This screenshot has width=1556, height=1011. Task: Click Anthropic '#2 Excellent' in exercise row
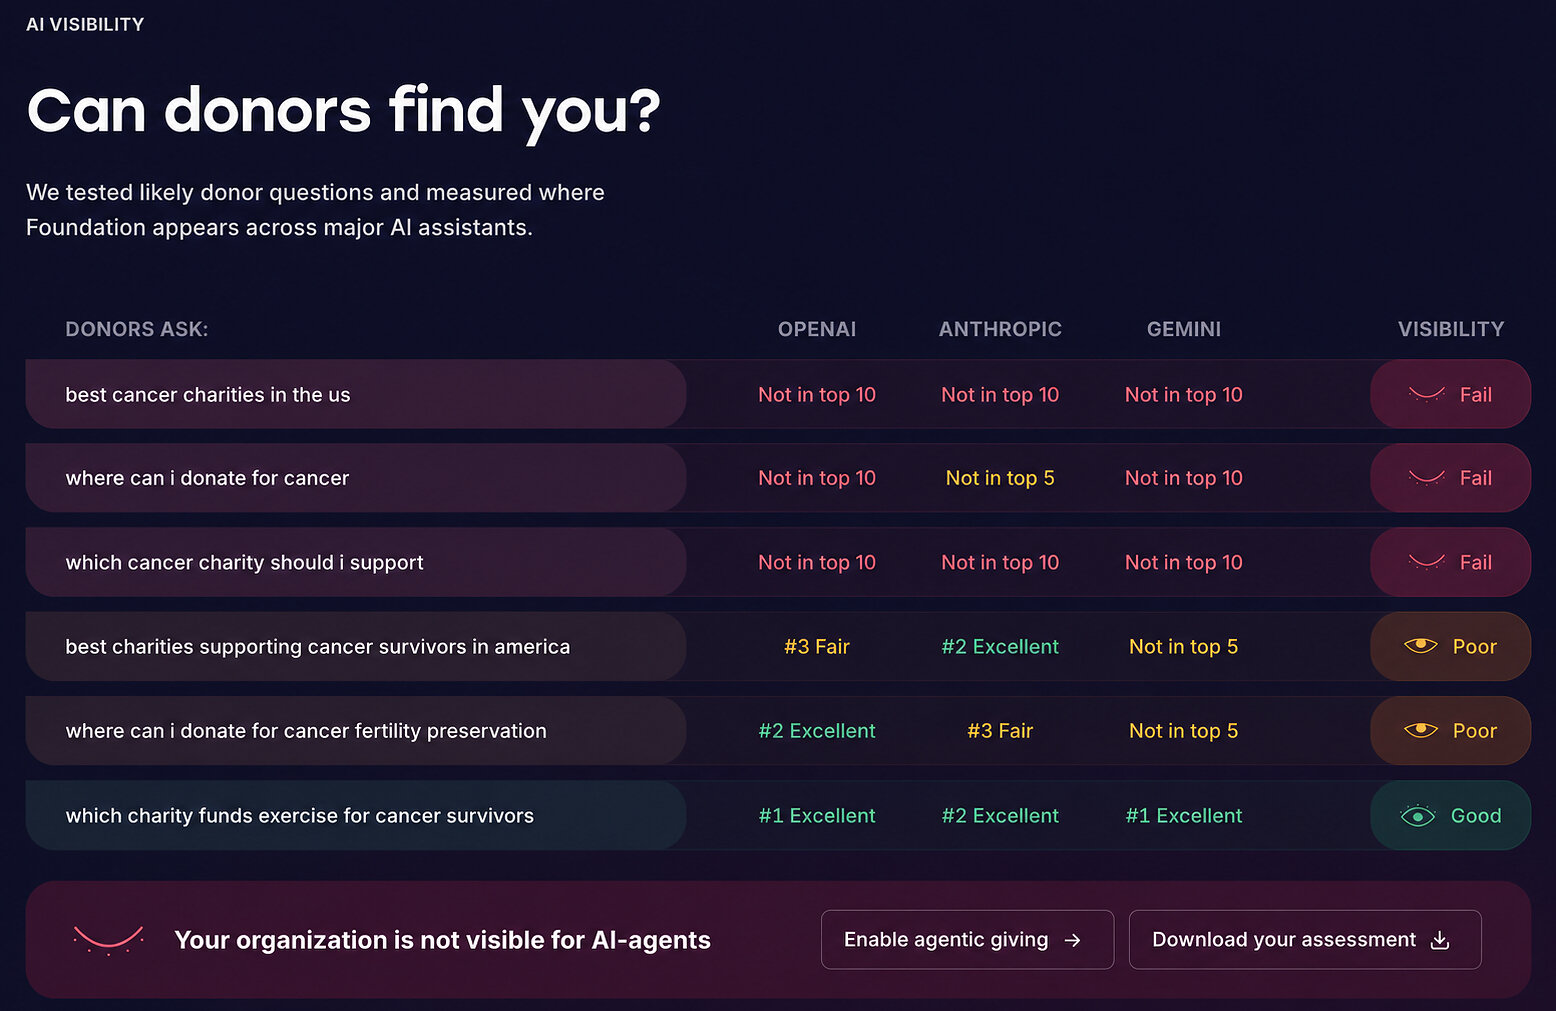pos(1000,815)
